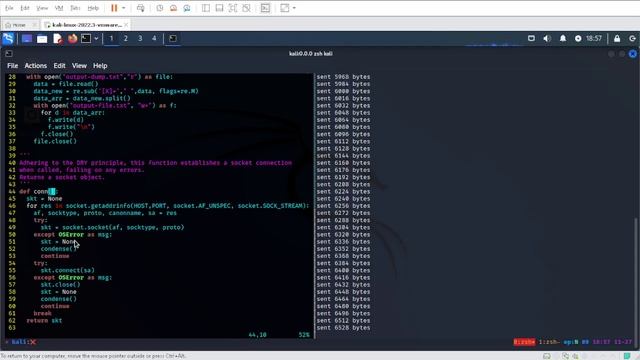The width and height of the screenshot is (640, 360).
Task: Send Ctrl+Alt+Del to the guest
Action: (140, 8)
